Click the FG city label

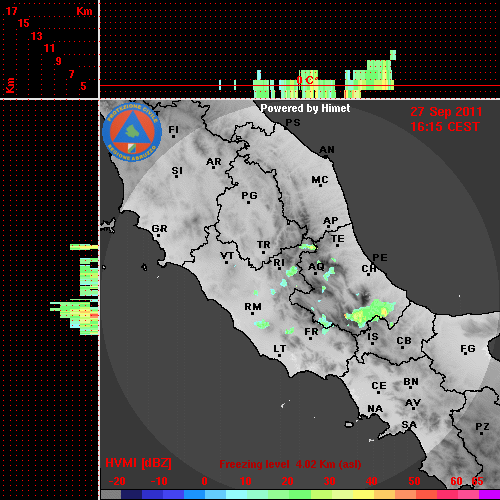[x=468, y=349]
